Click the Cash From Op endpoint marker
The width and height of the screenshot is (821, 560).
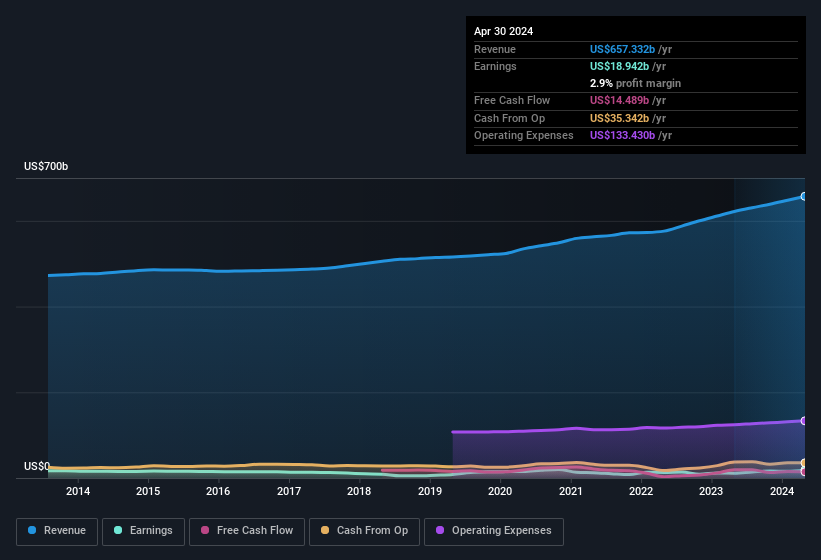point(804,463)
